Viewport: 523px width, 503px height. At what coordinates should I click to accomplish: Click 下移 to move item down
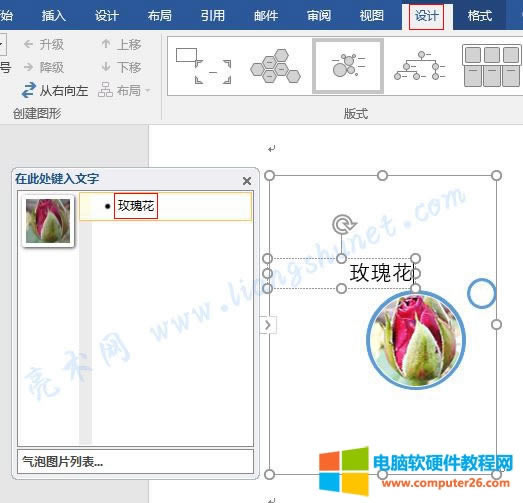121,67
